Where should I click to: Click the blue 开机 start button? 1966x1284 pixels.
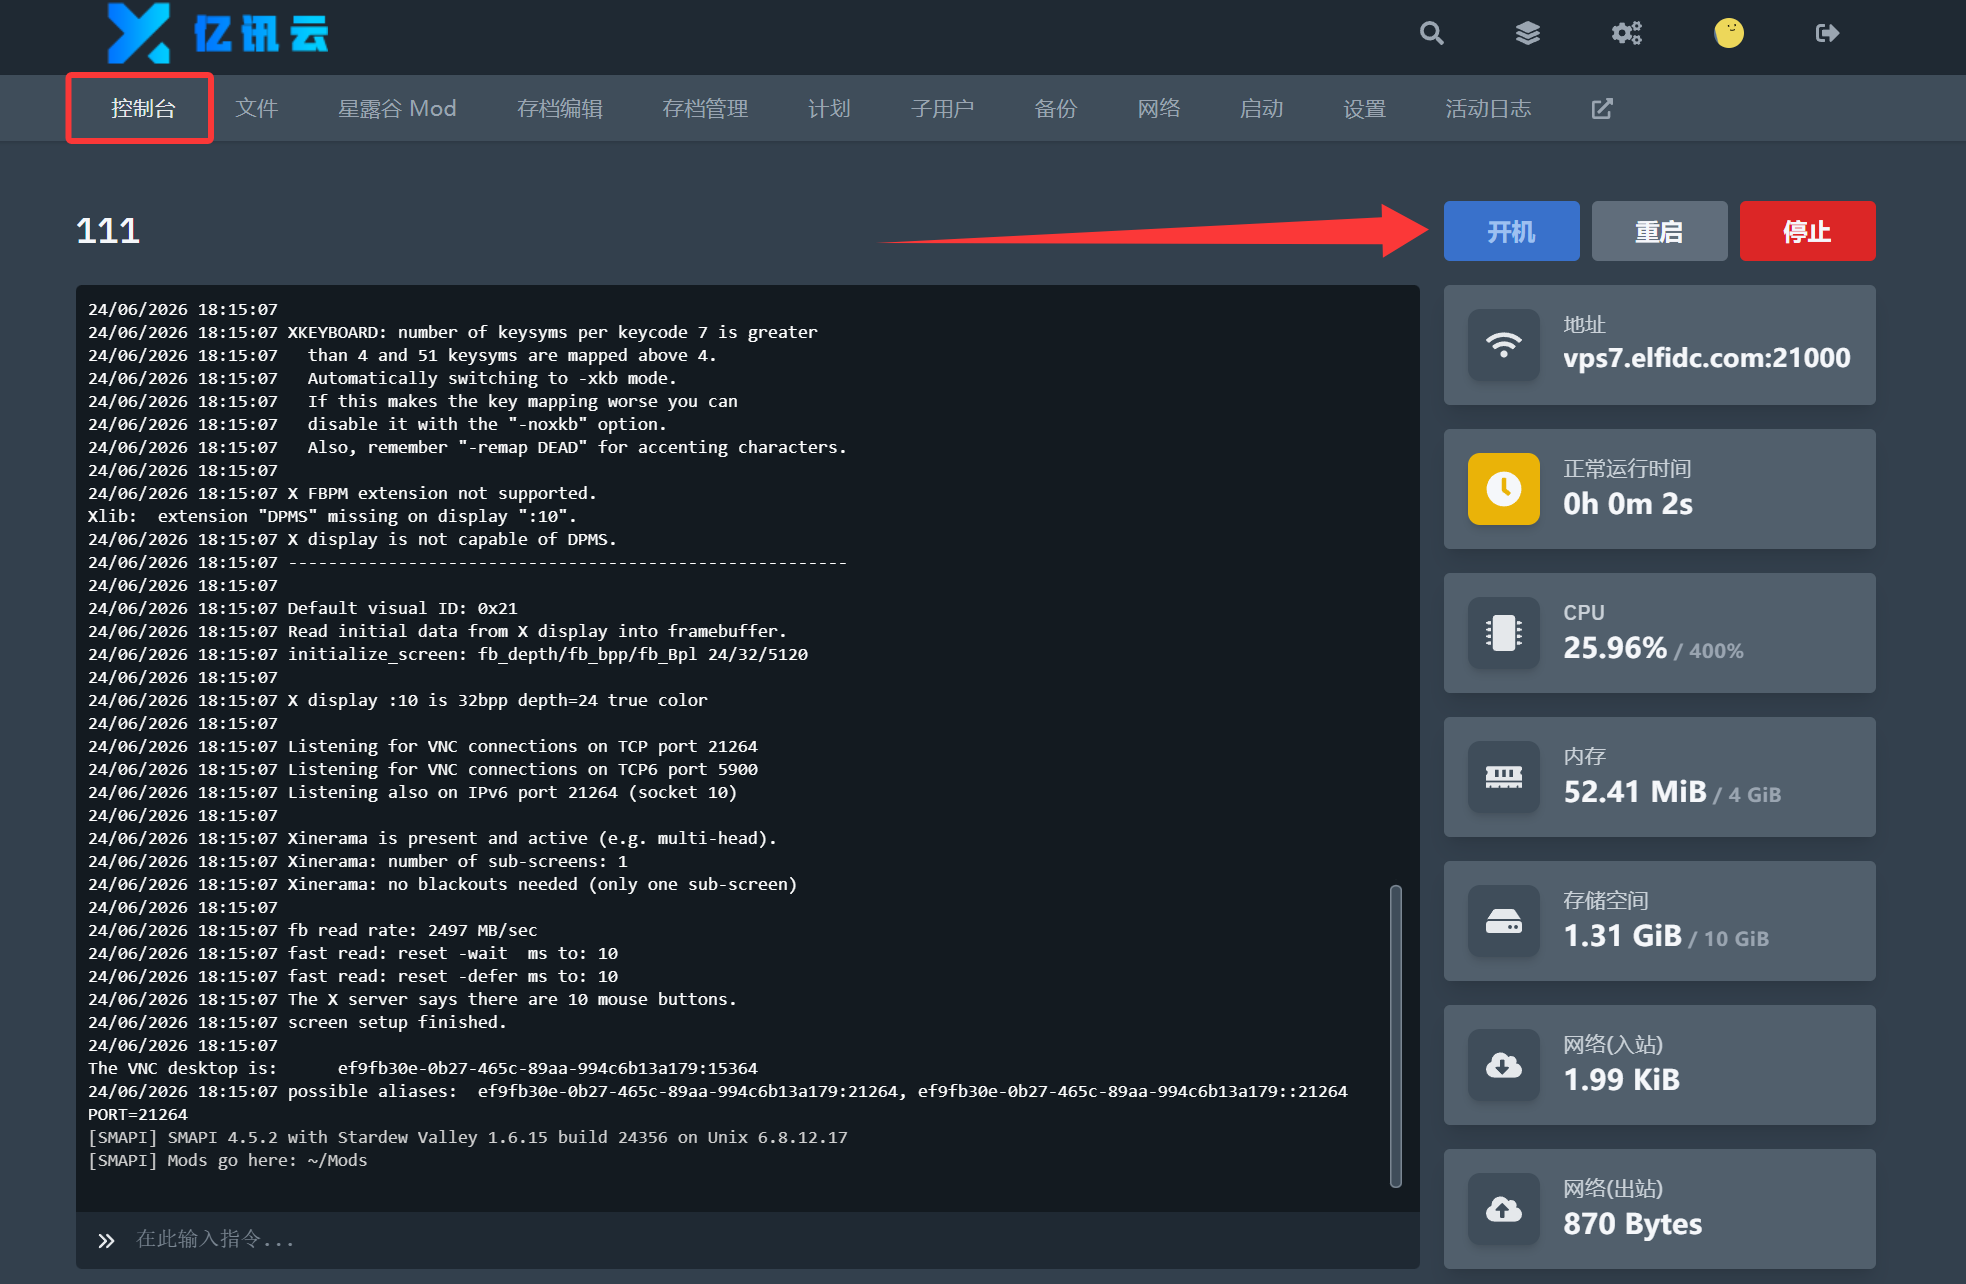click(x=1511, y=231)
